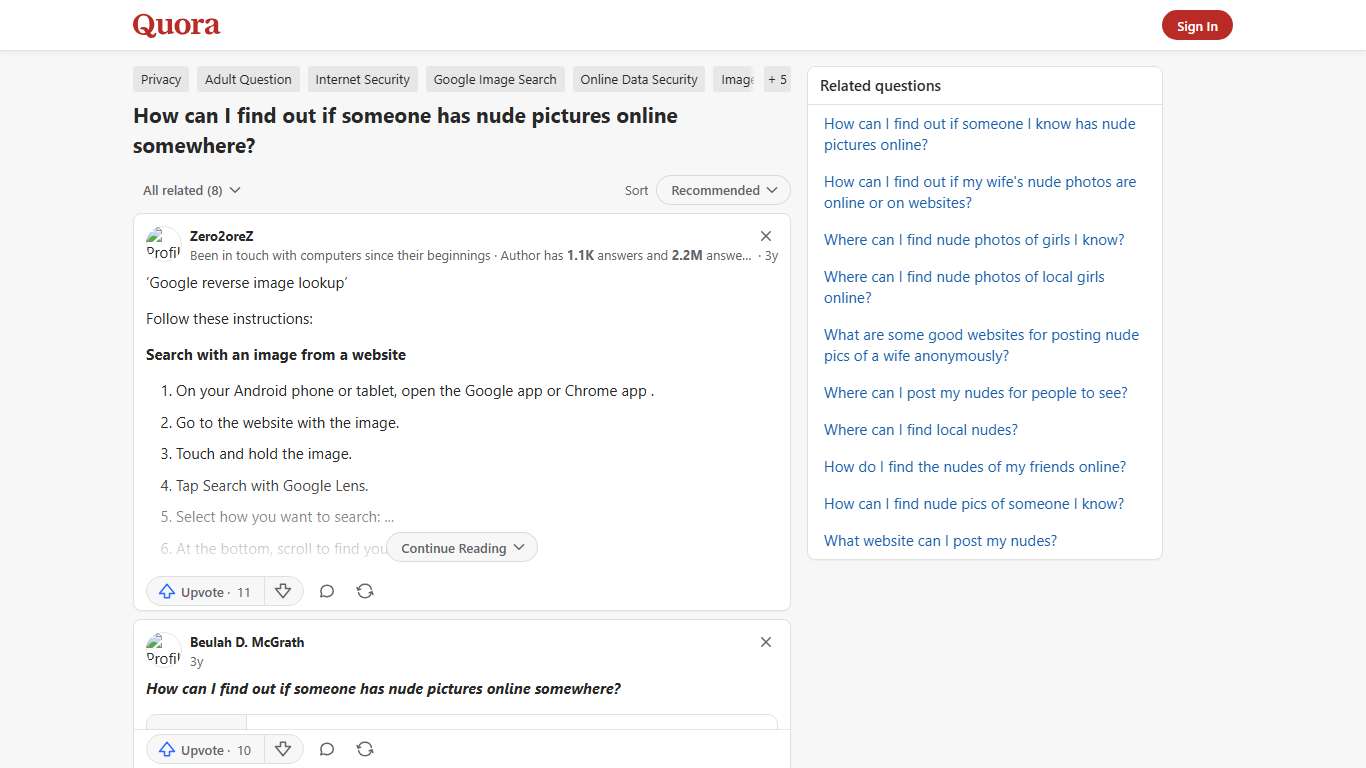Dismiss Zero2oreZ's answer with the X
This screenshot has height=768, width=1366.
tap(766, 236)
